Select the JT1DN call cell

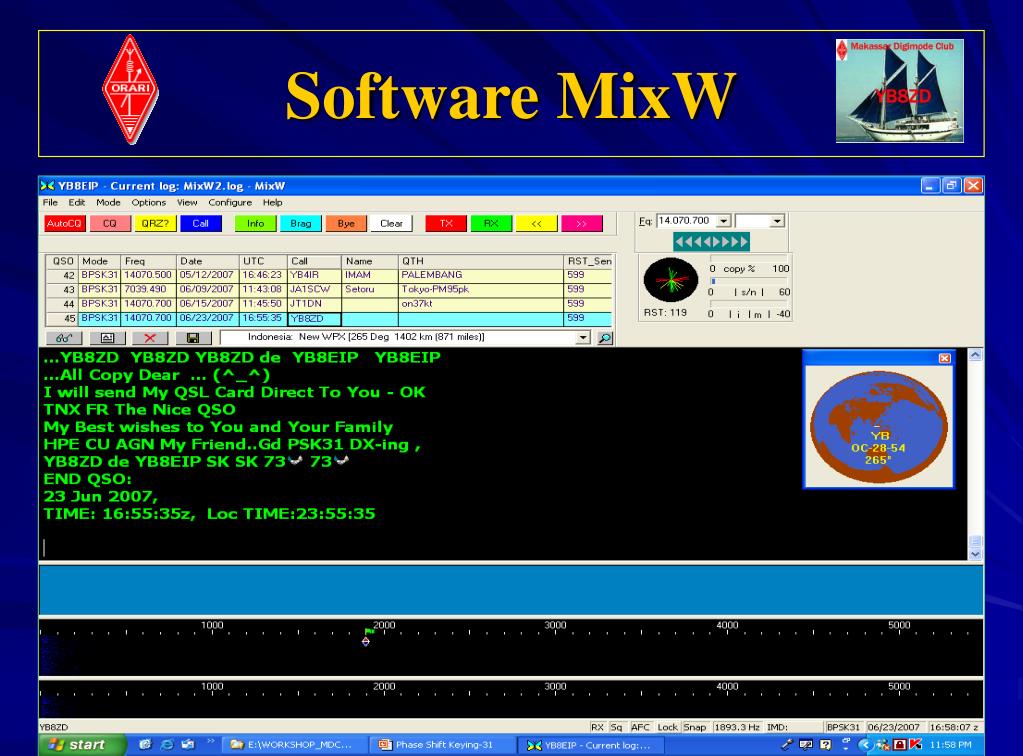point(314,304)
